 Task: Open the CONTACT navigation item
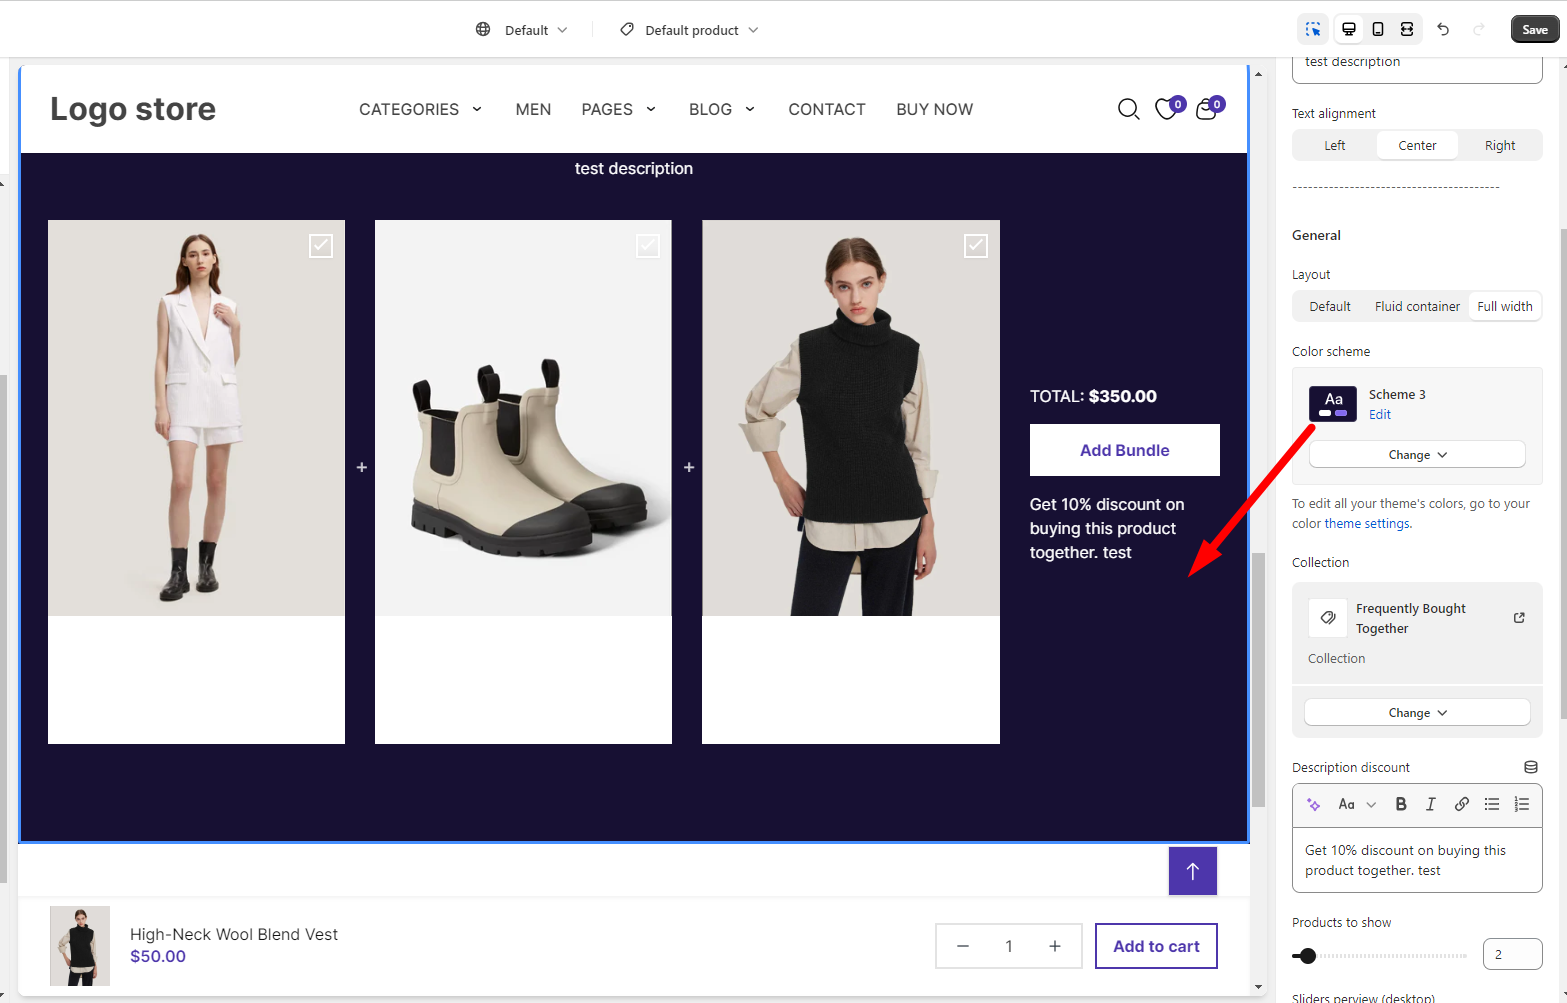click(827, 109)
